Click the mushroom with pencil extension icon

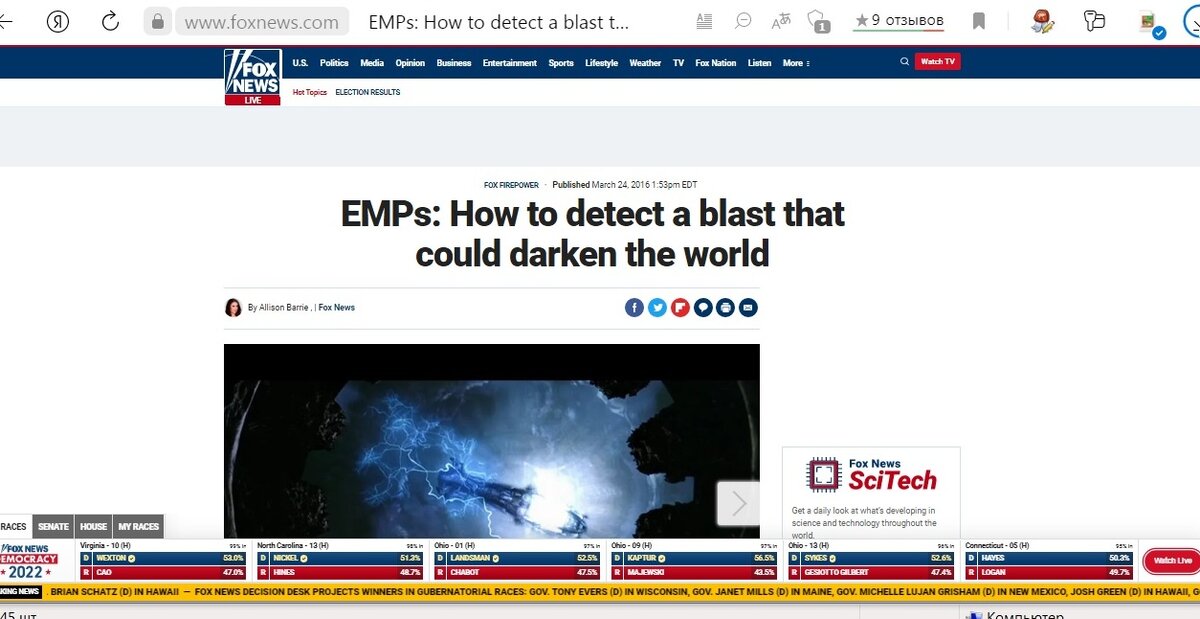pos(1043,21)
